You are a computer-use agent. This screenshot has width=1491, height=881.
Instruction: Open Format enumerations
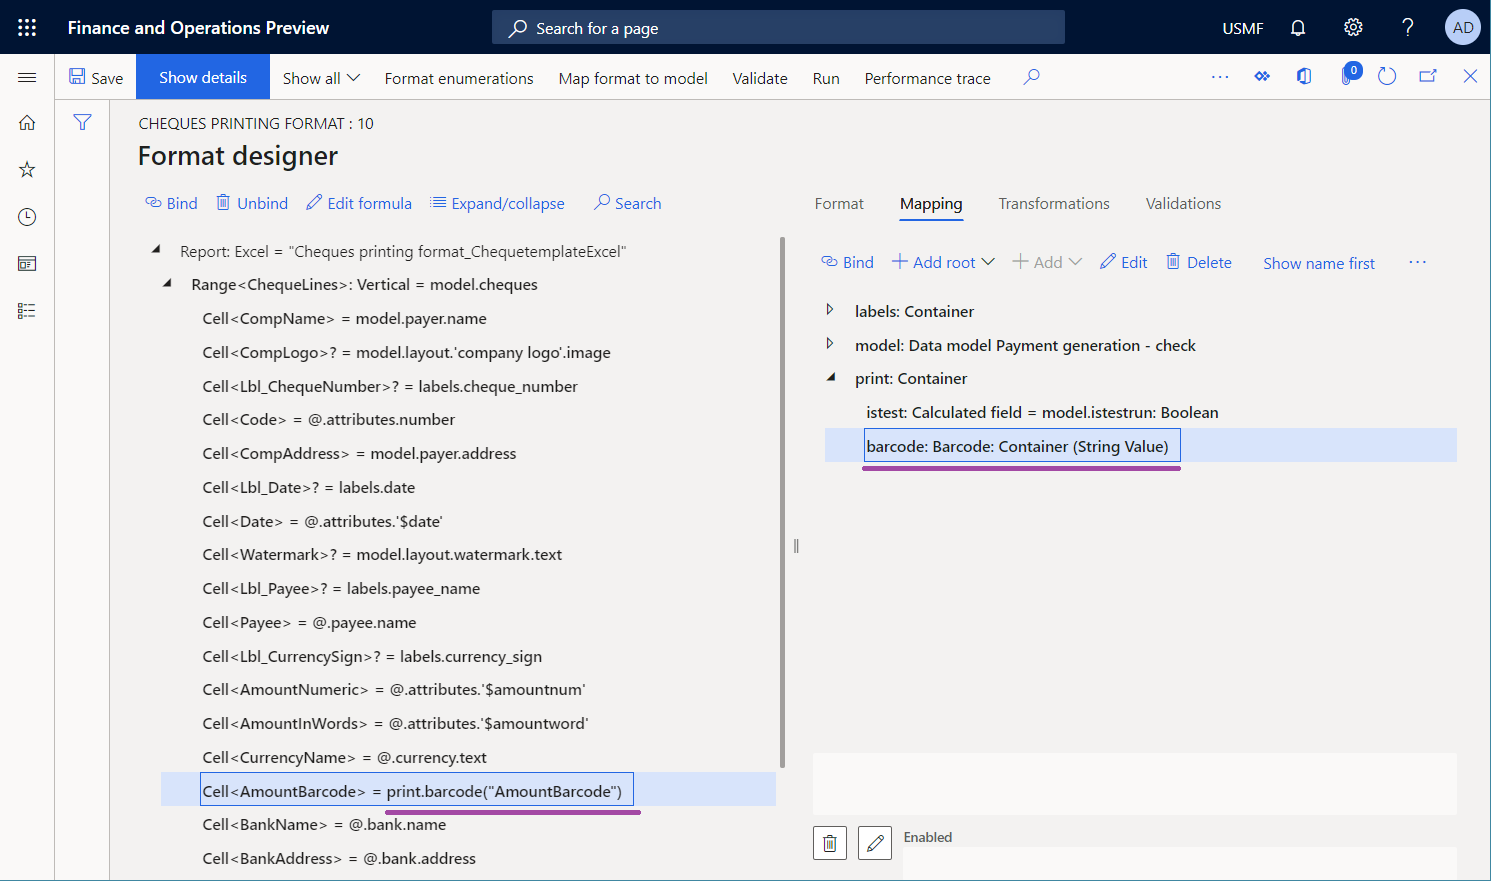point(459,78)
